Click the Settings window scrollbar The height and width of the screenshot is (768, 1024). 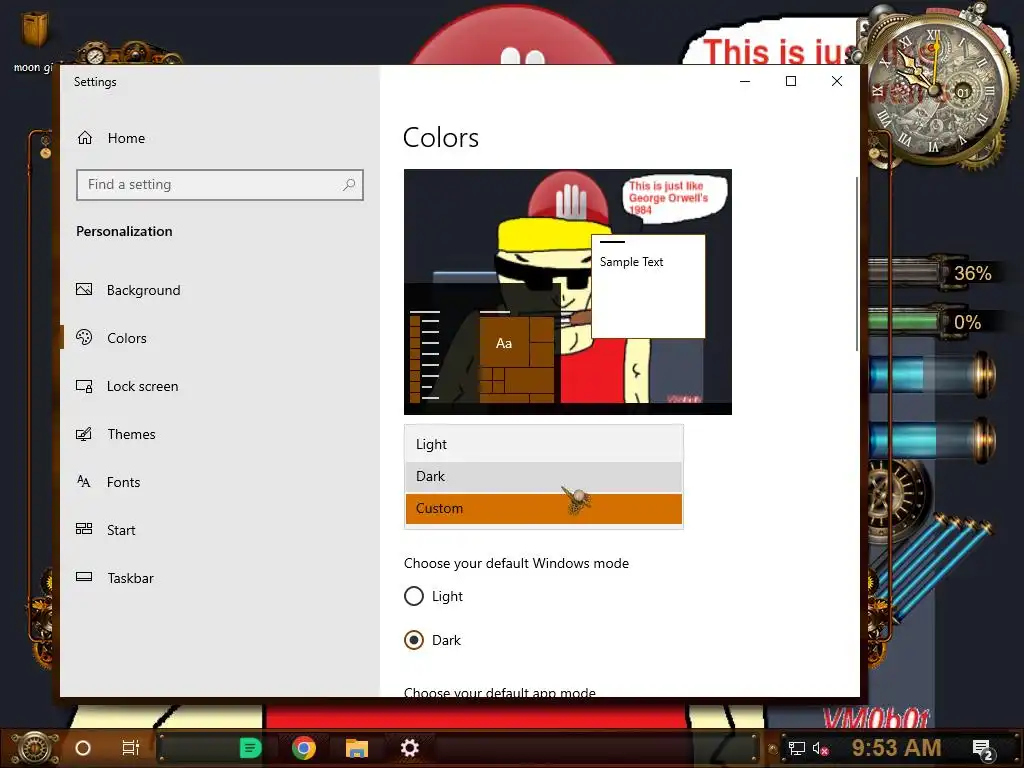[x=856, y=264]
